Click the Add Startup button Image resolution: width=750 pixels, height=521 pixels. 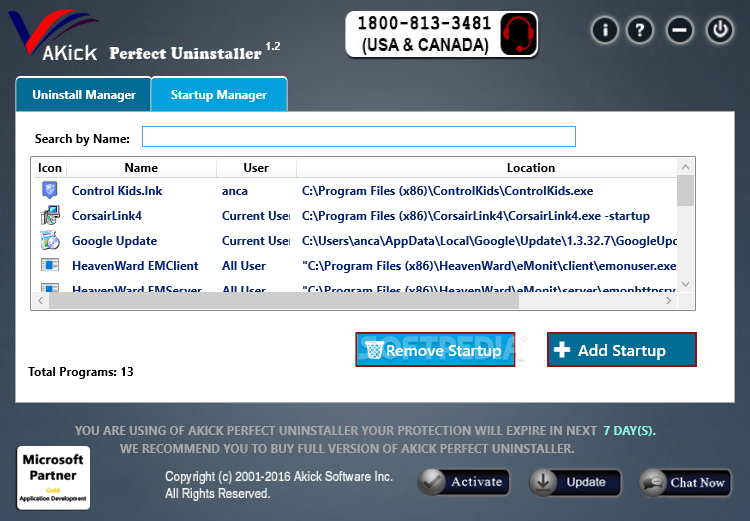point(622,350)
